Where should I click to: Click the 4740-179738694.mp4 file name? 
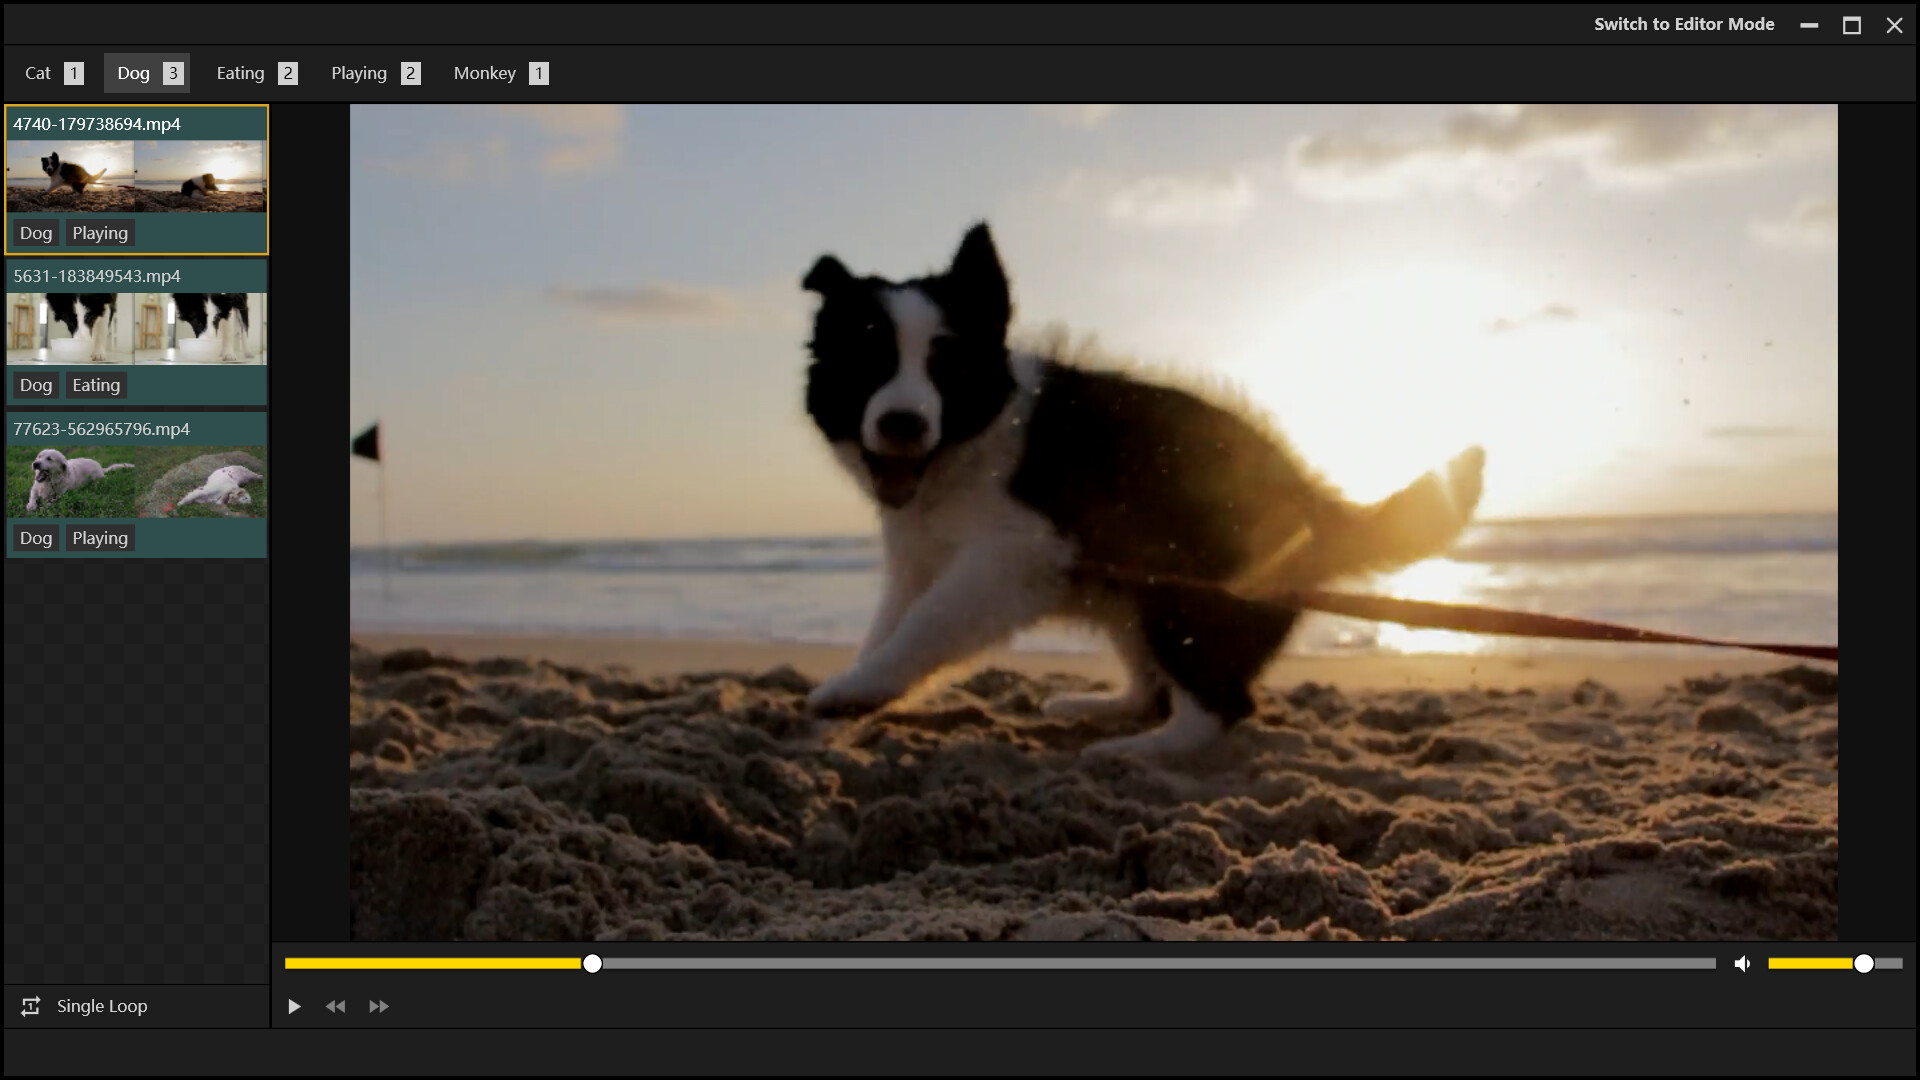pos(97,124)
